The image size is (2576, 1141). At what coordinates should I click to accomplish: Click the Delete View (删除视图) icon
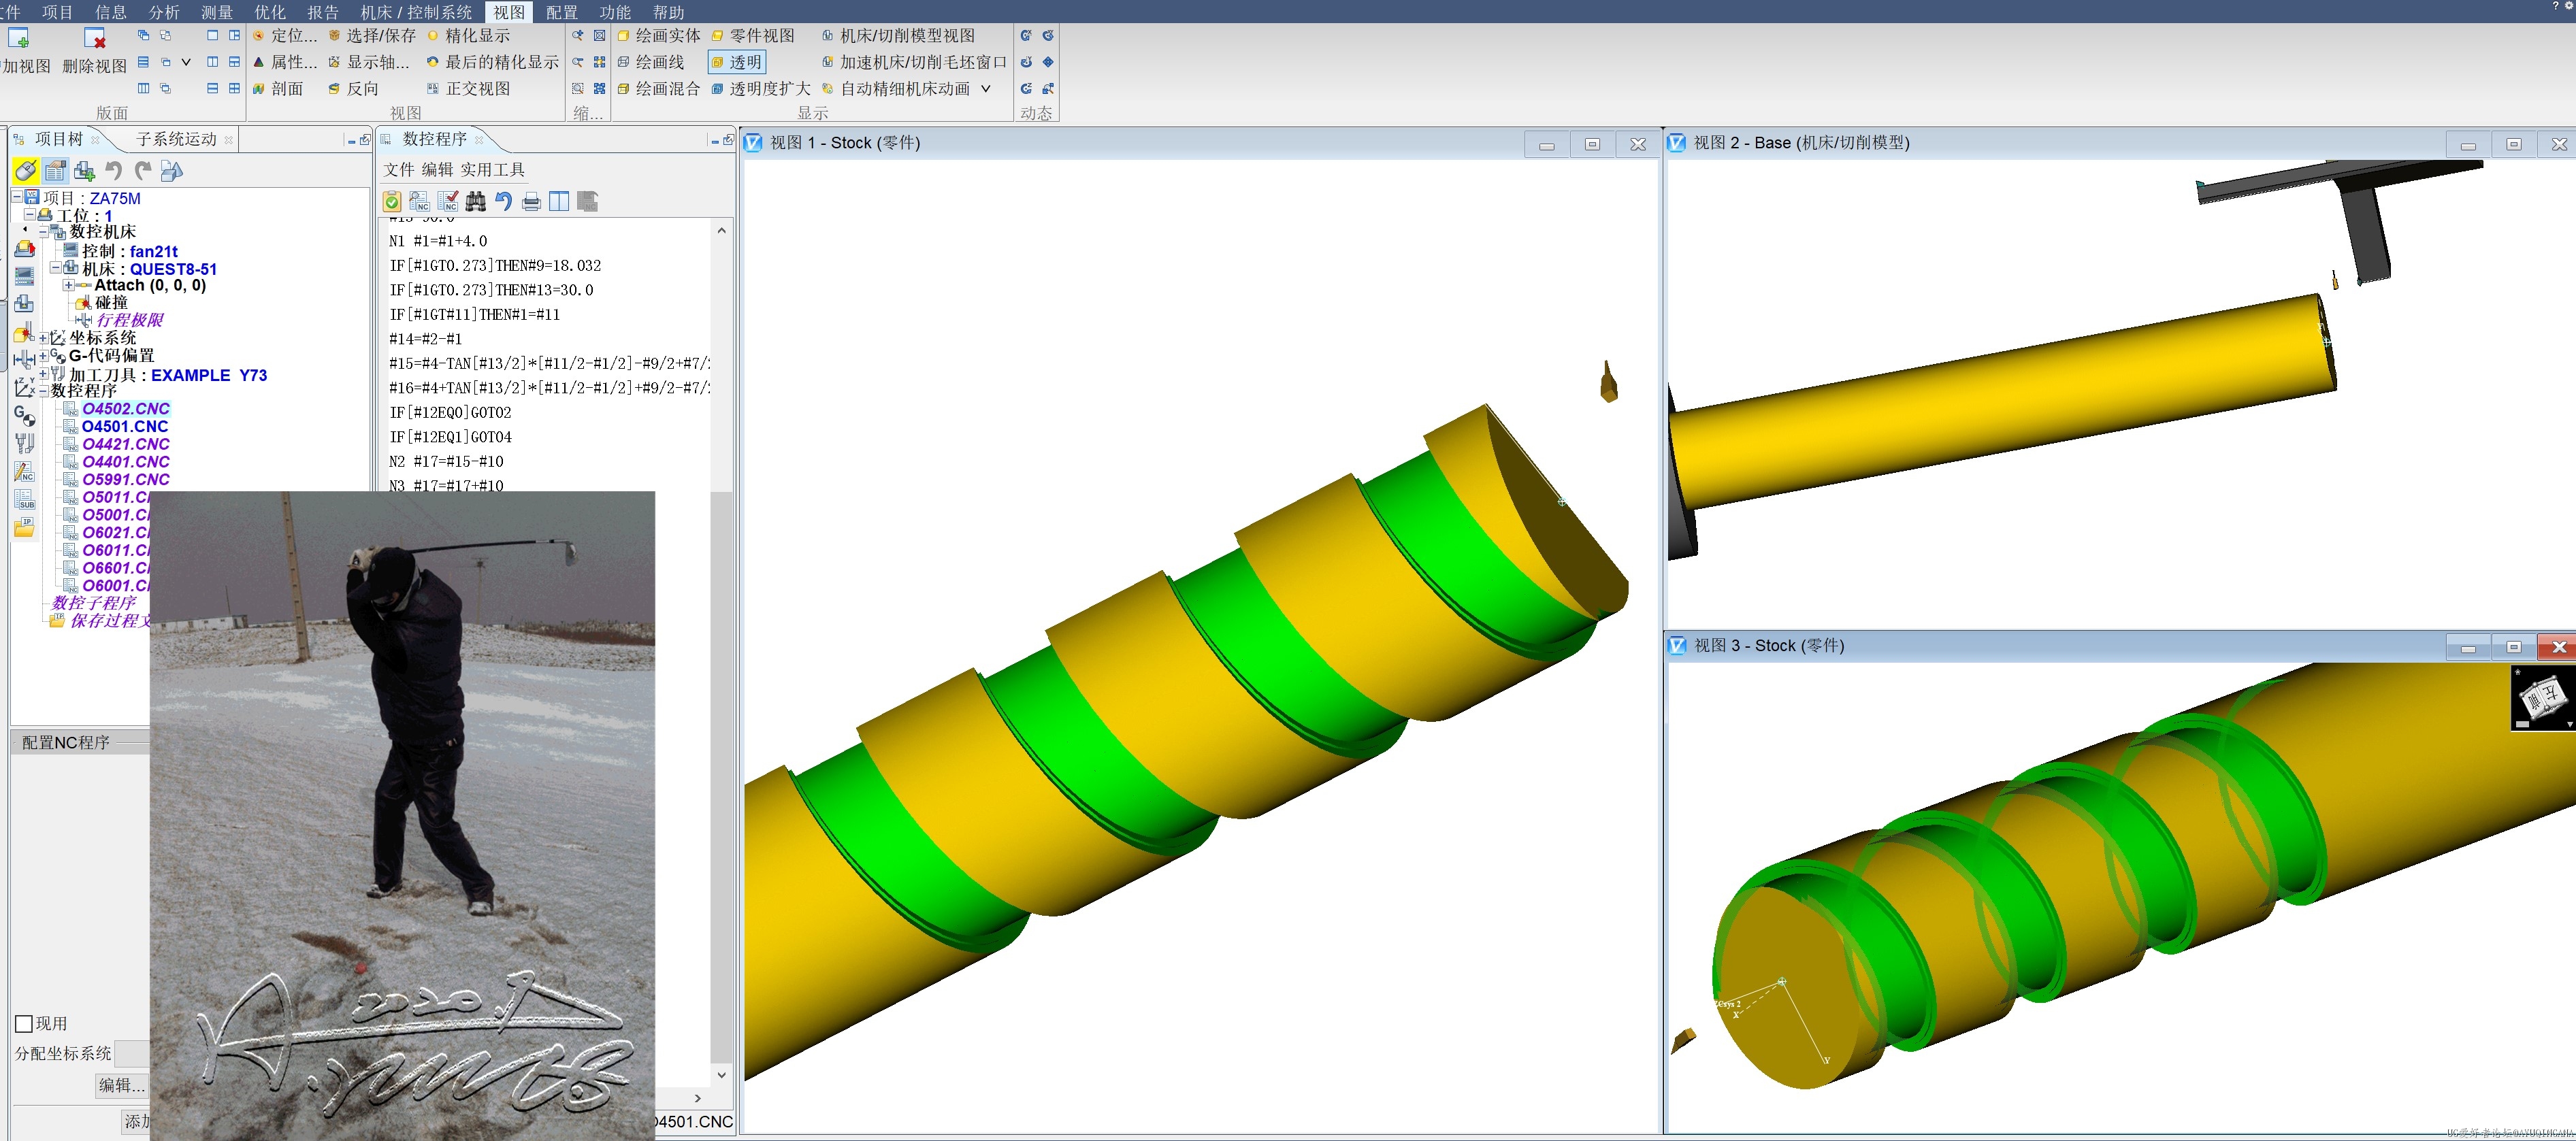95,38
